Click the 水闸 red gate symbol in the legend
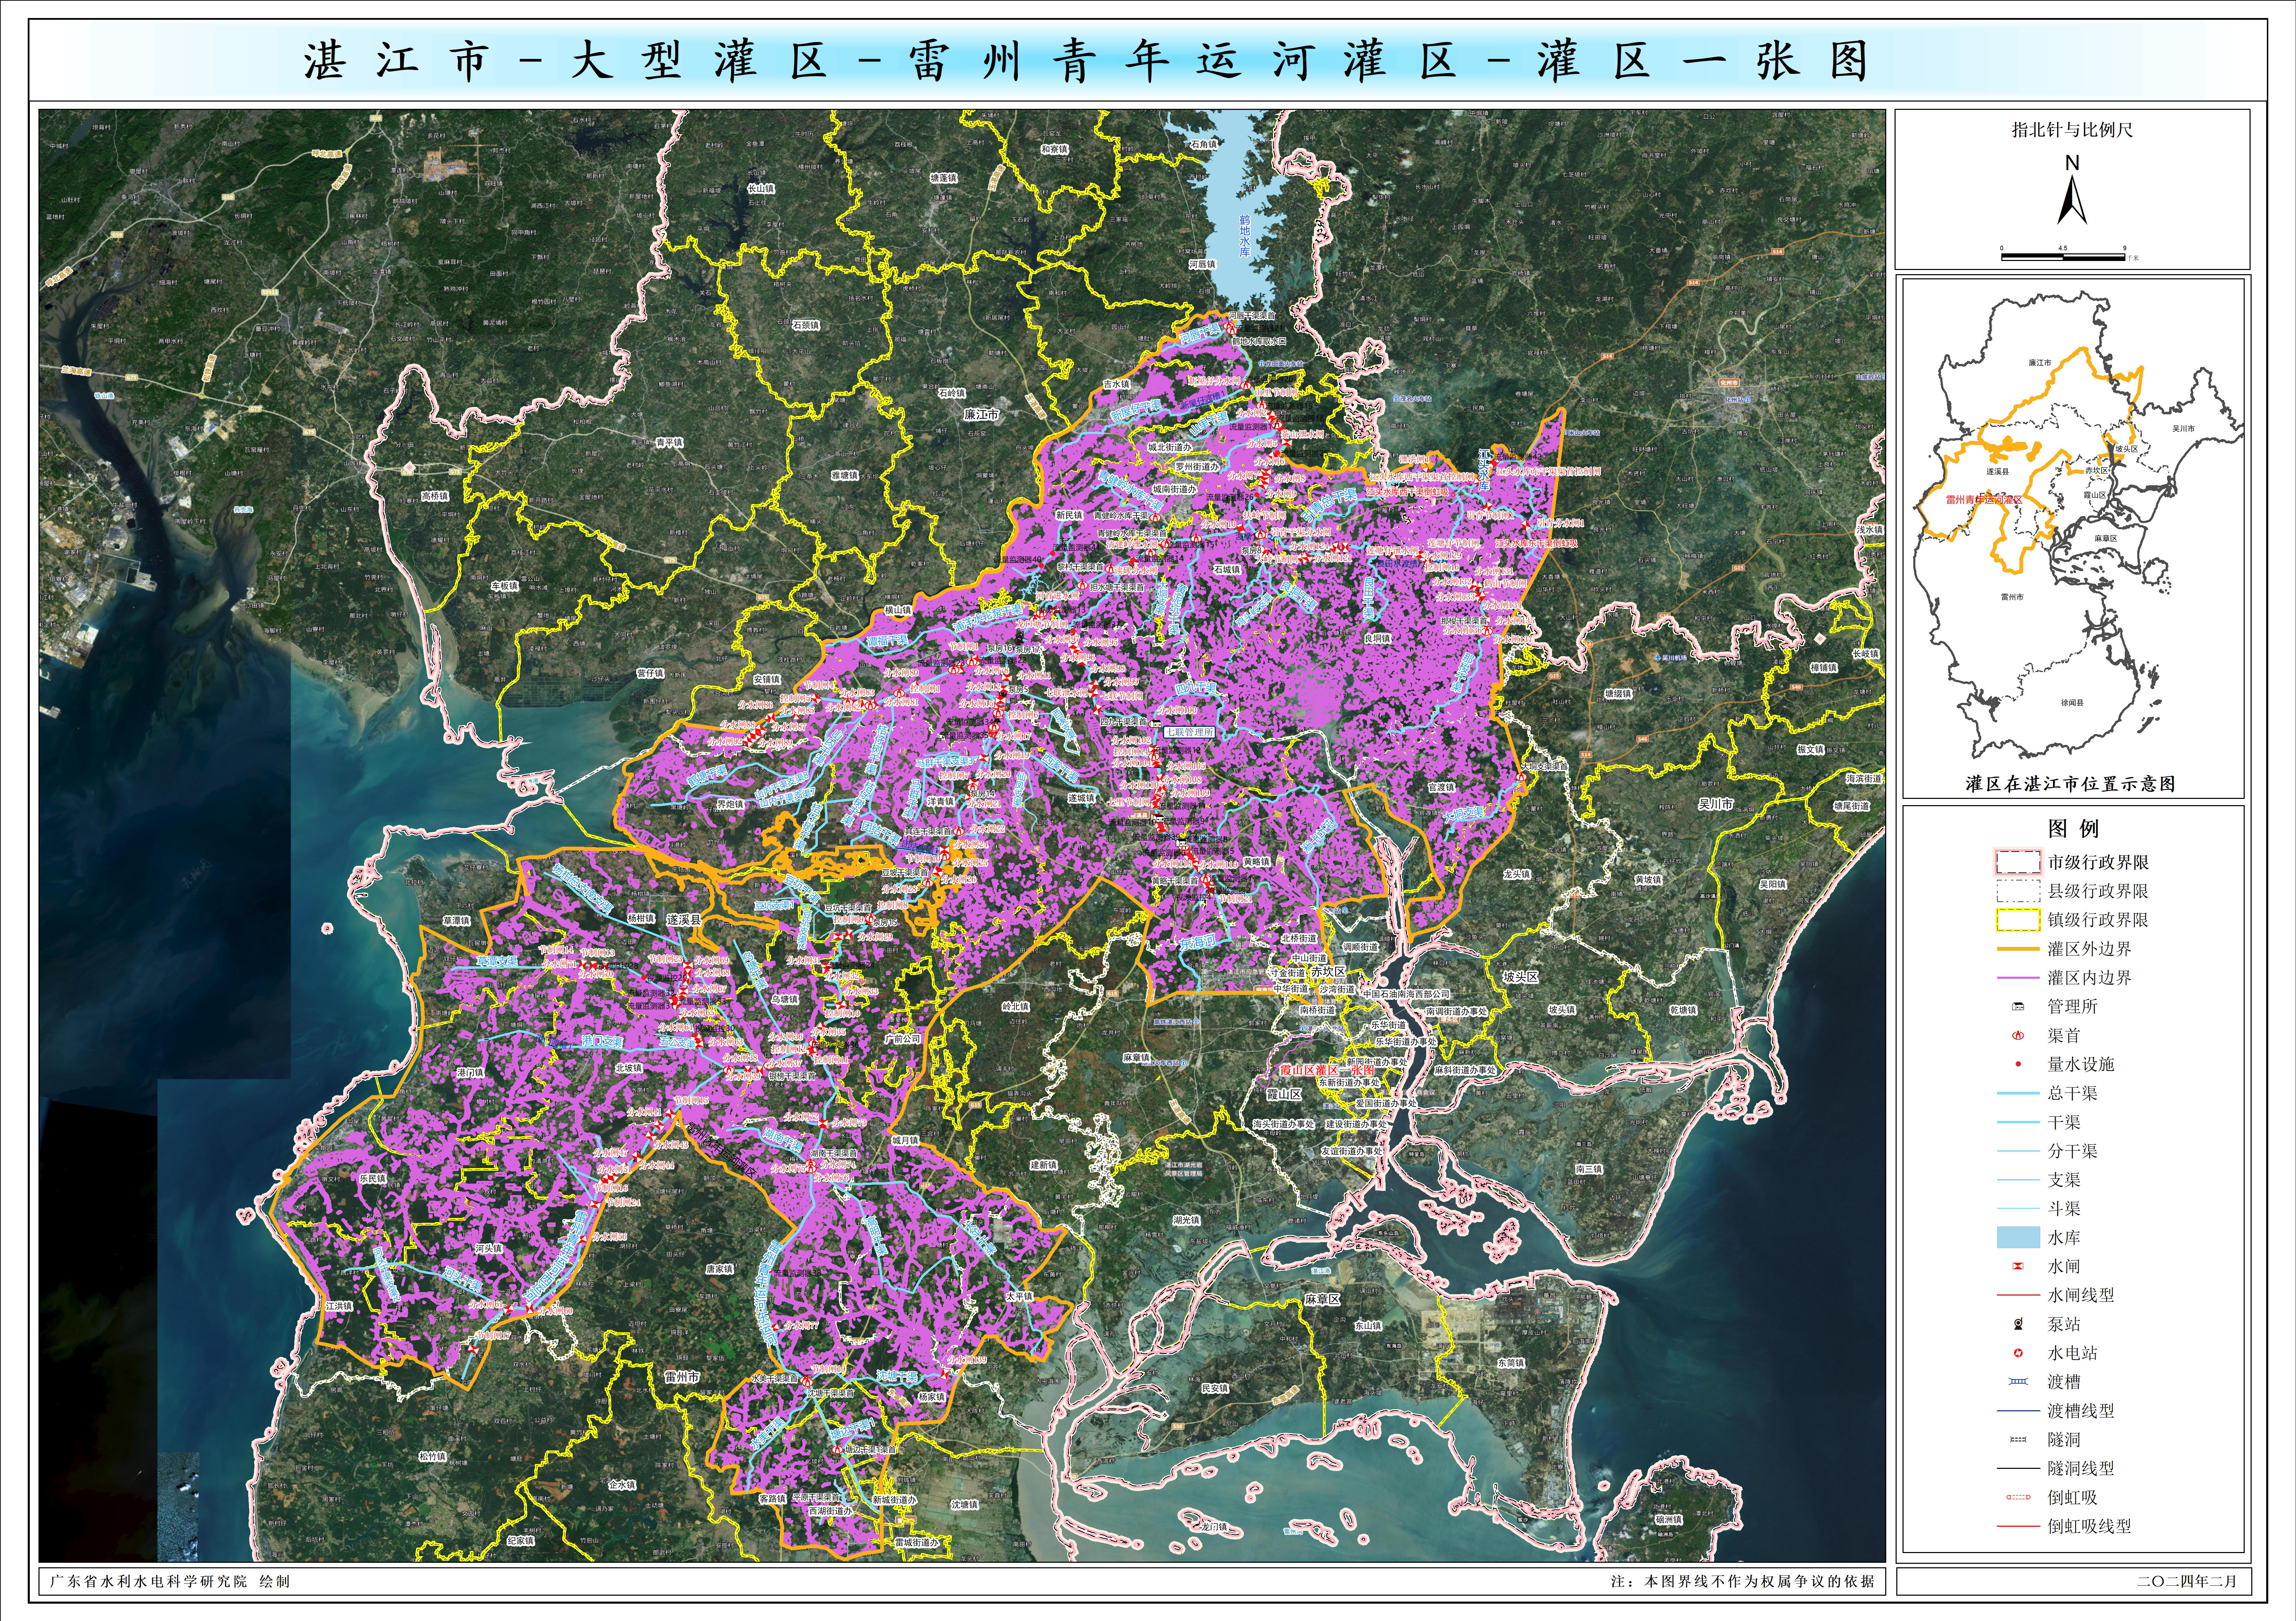Viewport: 2296px width, 1621px height. (2018, 1266)
